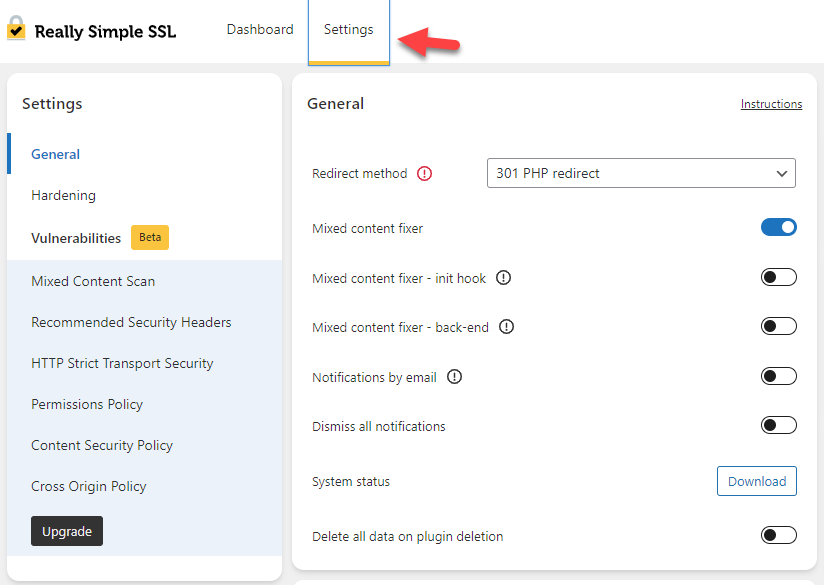This screenshot has width=824, height=585.
Task: Click the Redirect method label
Action: 359,173
